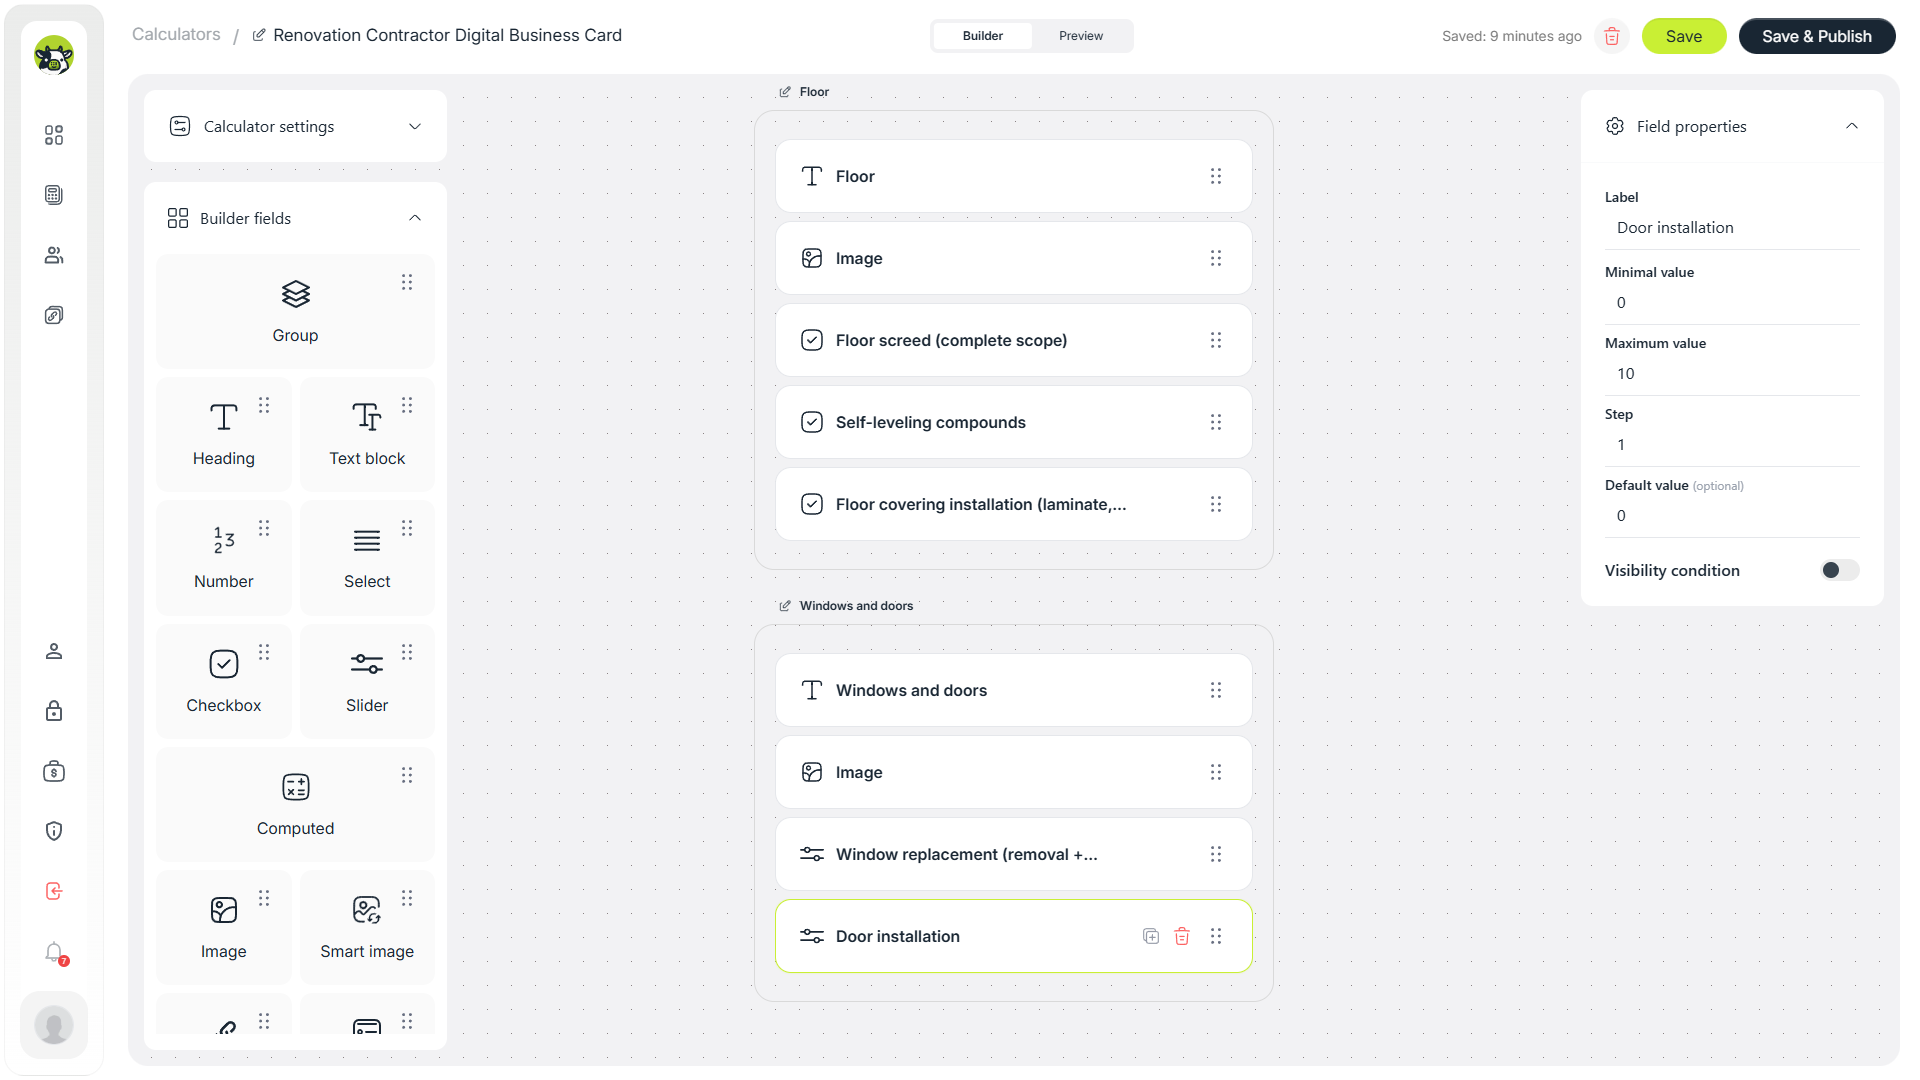Open the profile person icon in sidebar

[x=54, y=651]
